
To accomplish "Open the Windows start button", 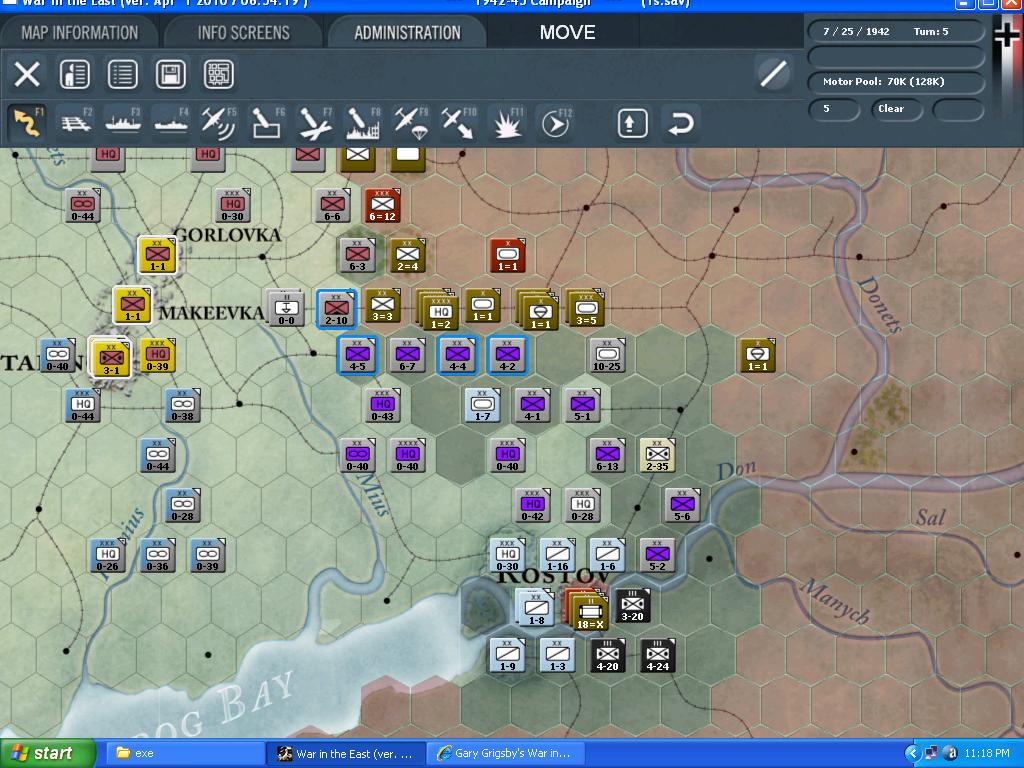I will [x=47, y=753].
